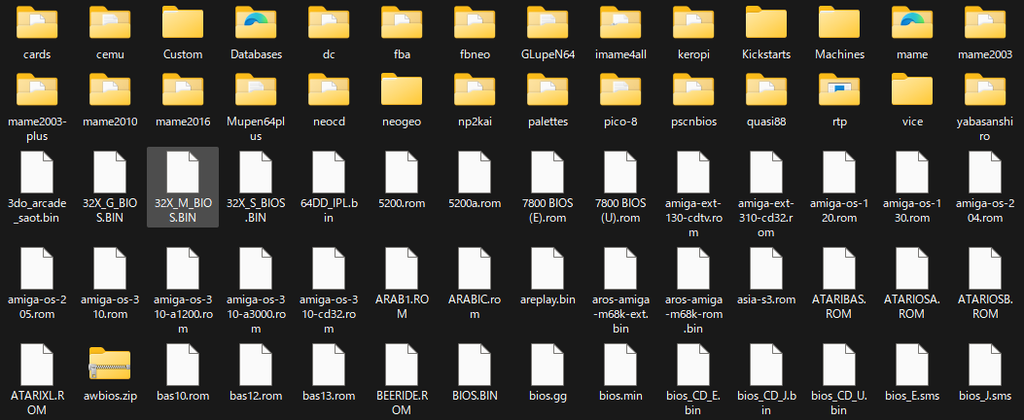Click the Custom folder

coord(183,31)
